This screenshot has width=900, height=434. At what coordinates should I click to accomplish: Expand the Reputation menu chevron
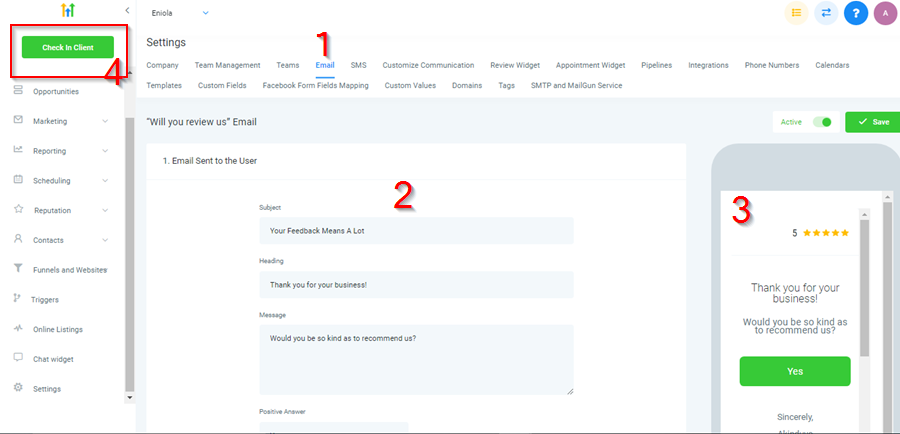[x=105, y=210]
